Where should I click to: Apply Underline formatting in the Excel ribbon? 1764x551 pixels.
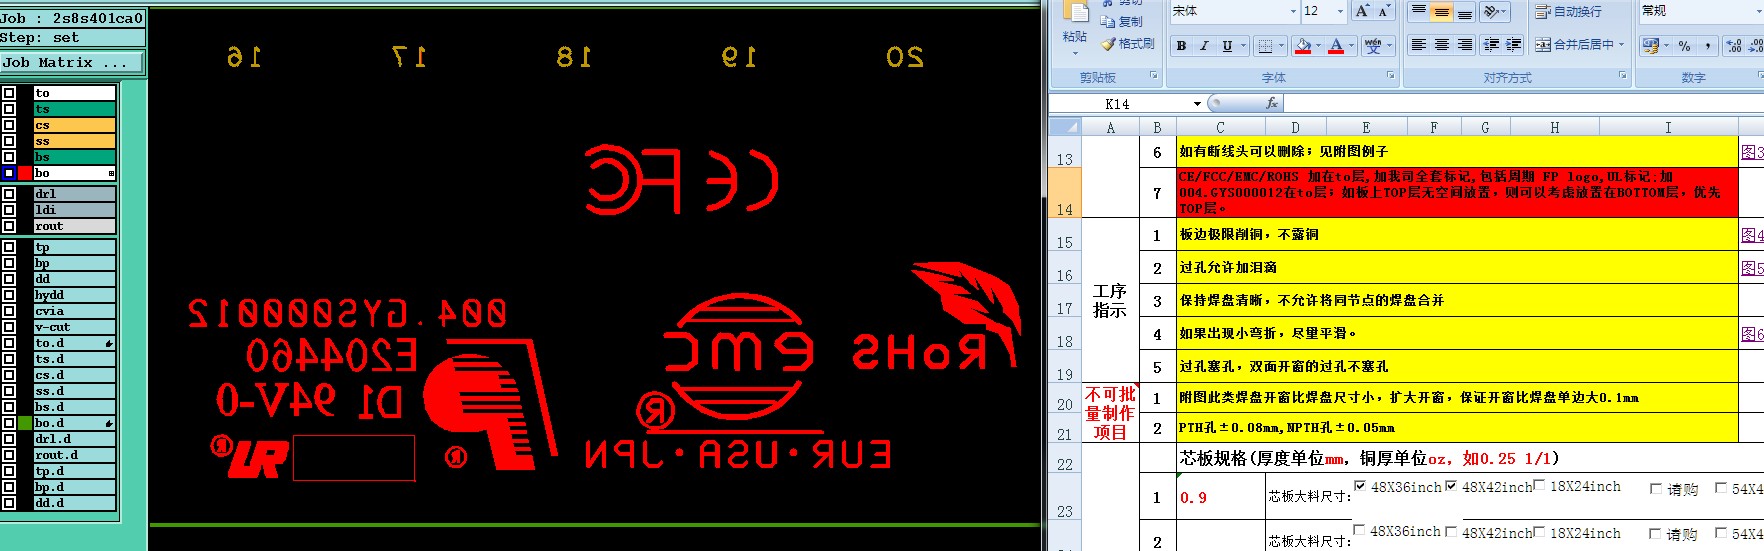click(1227, 46)
